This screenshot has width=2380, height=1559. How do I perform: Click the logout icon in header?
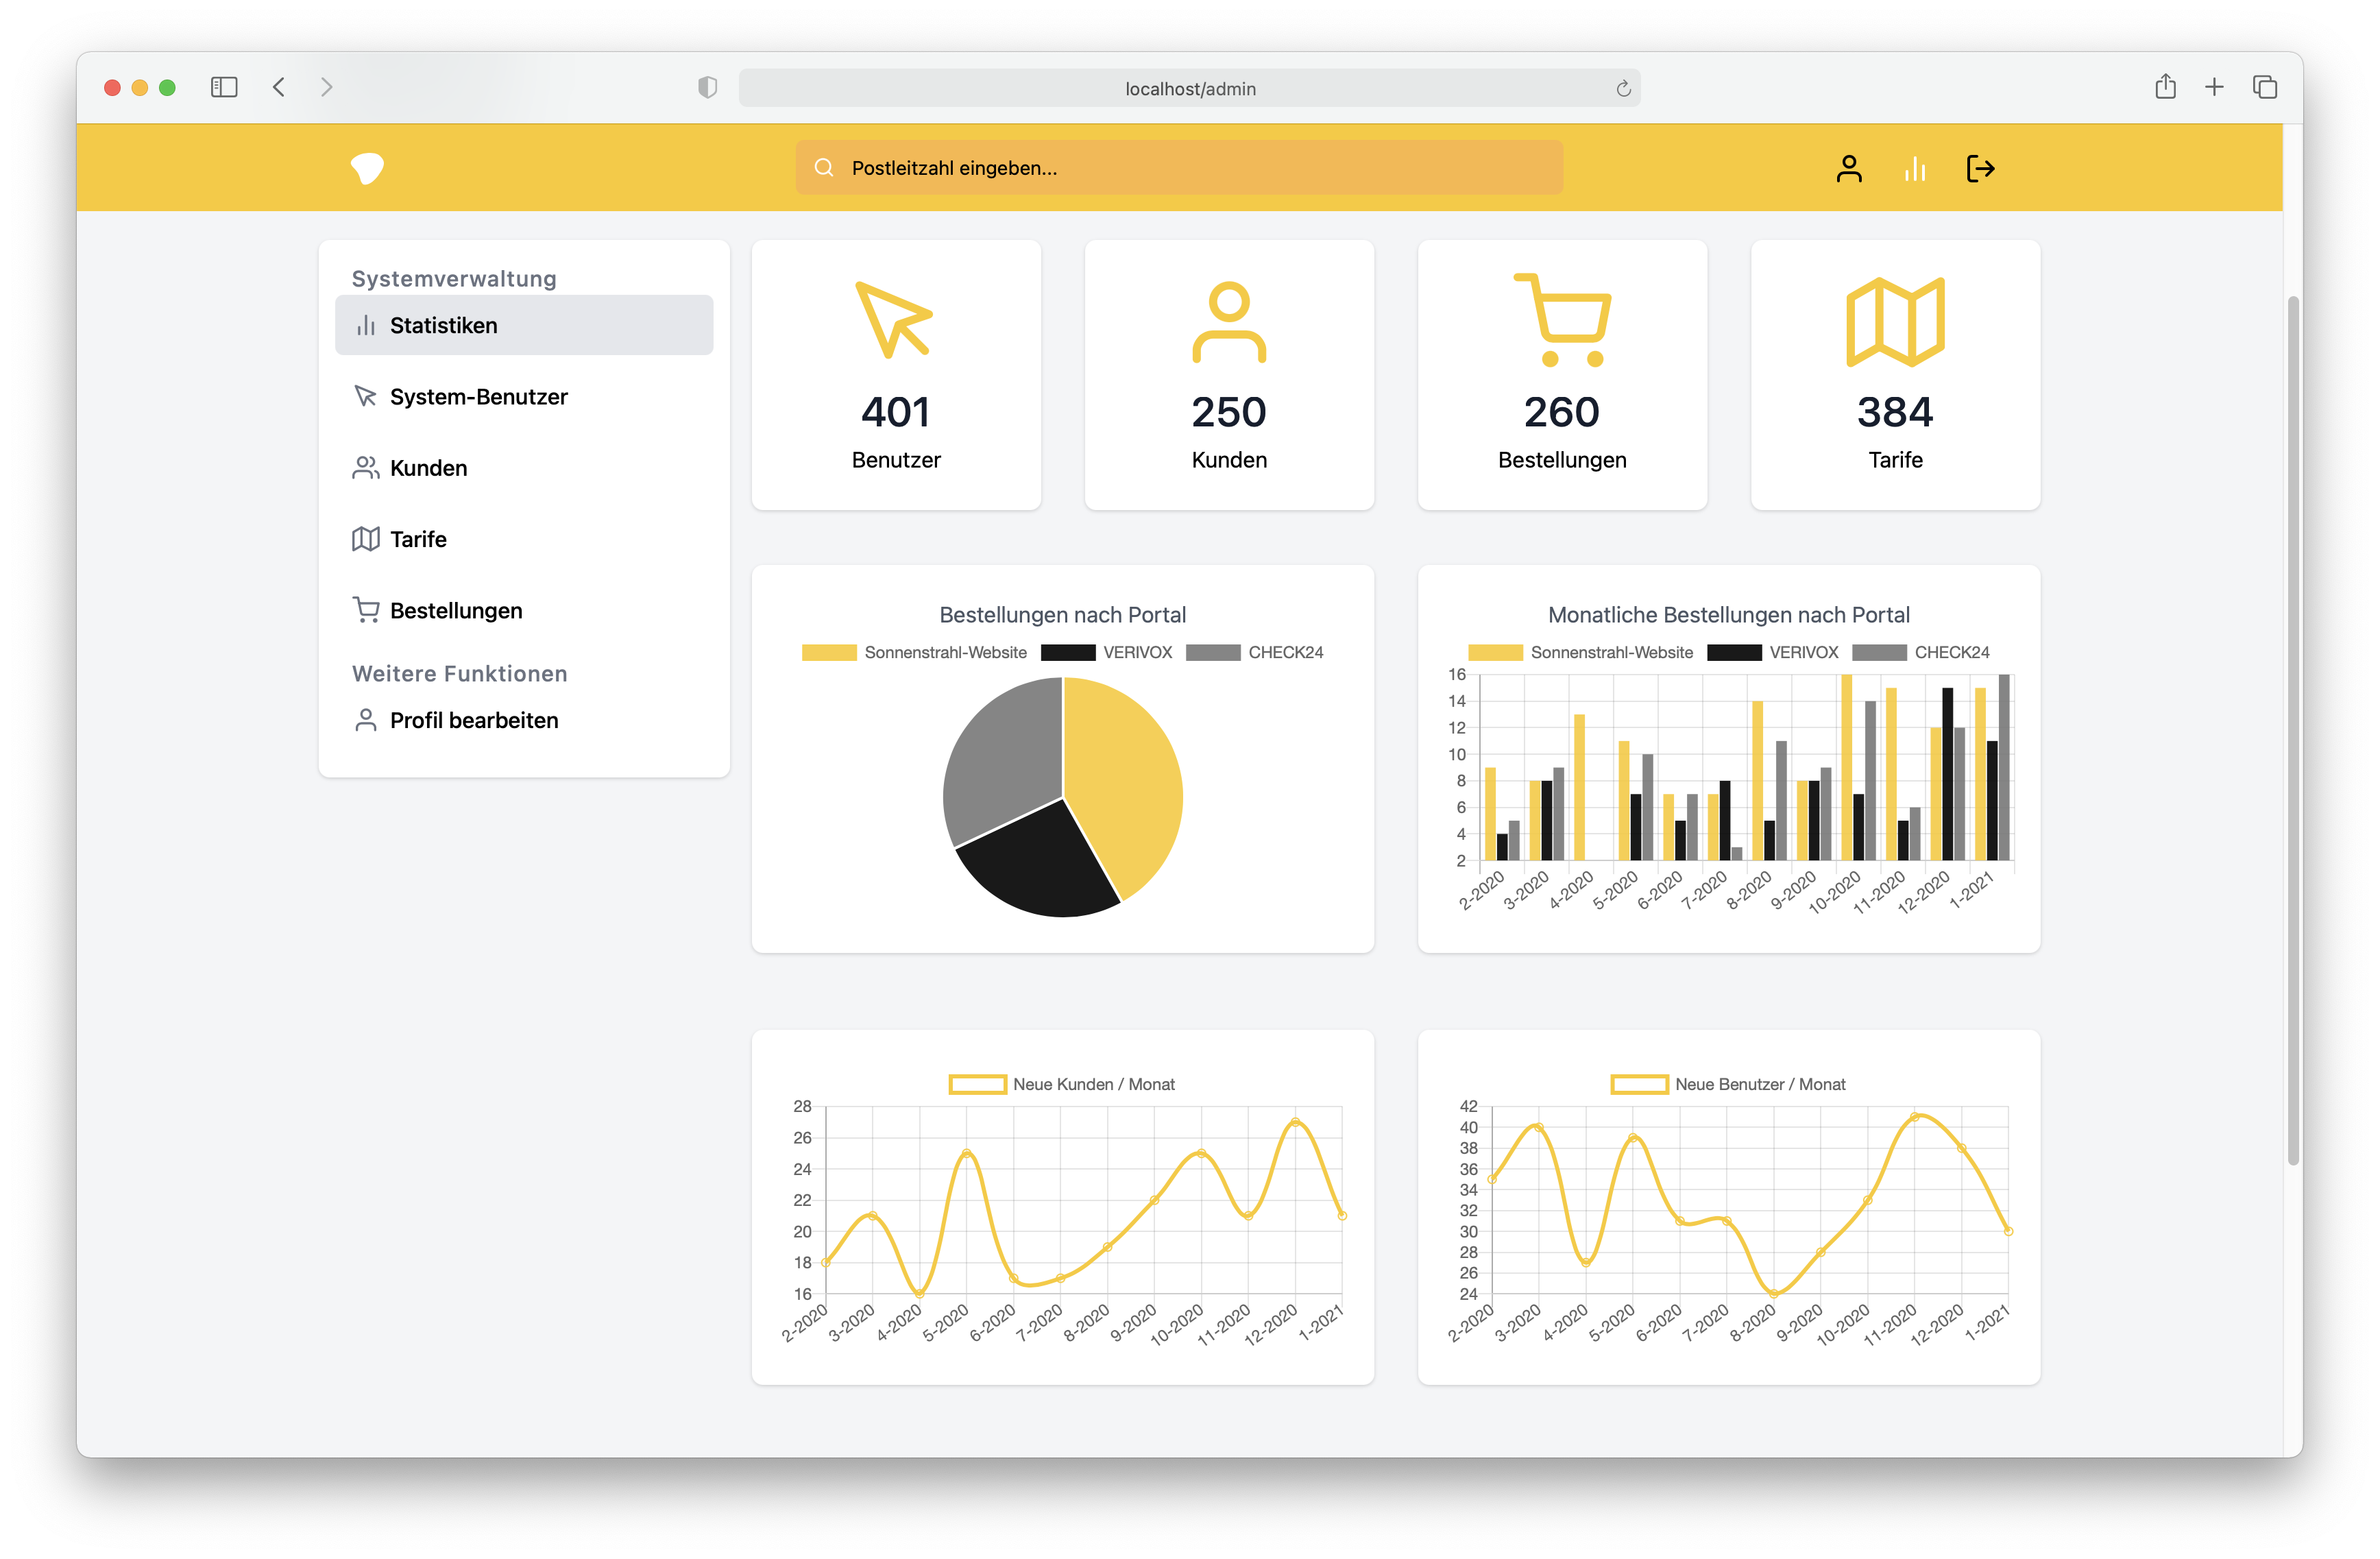1980,168
